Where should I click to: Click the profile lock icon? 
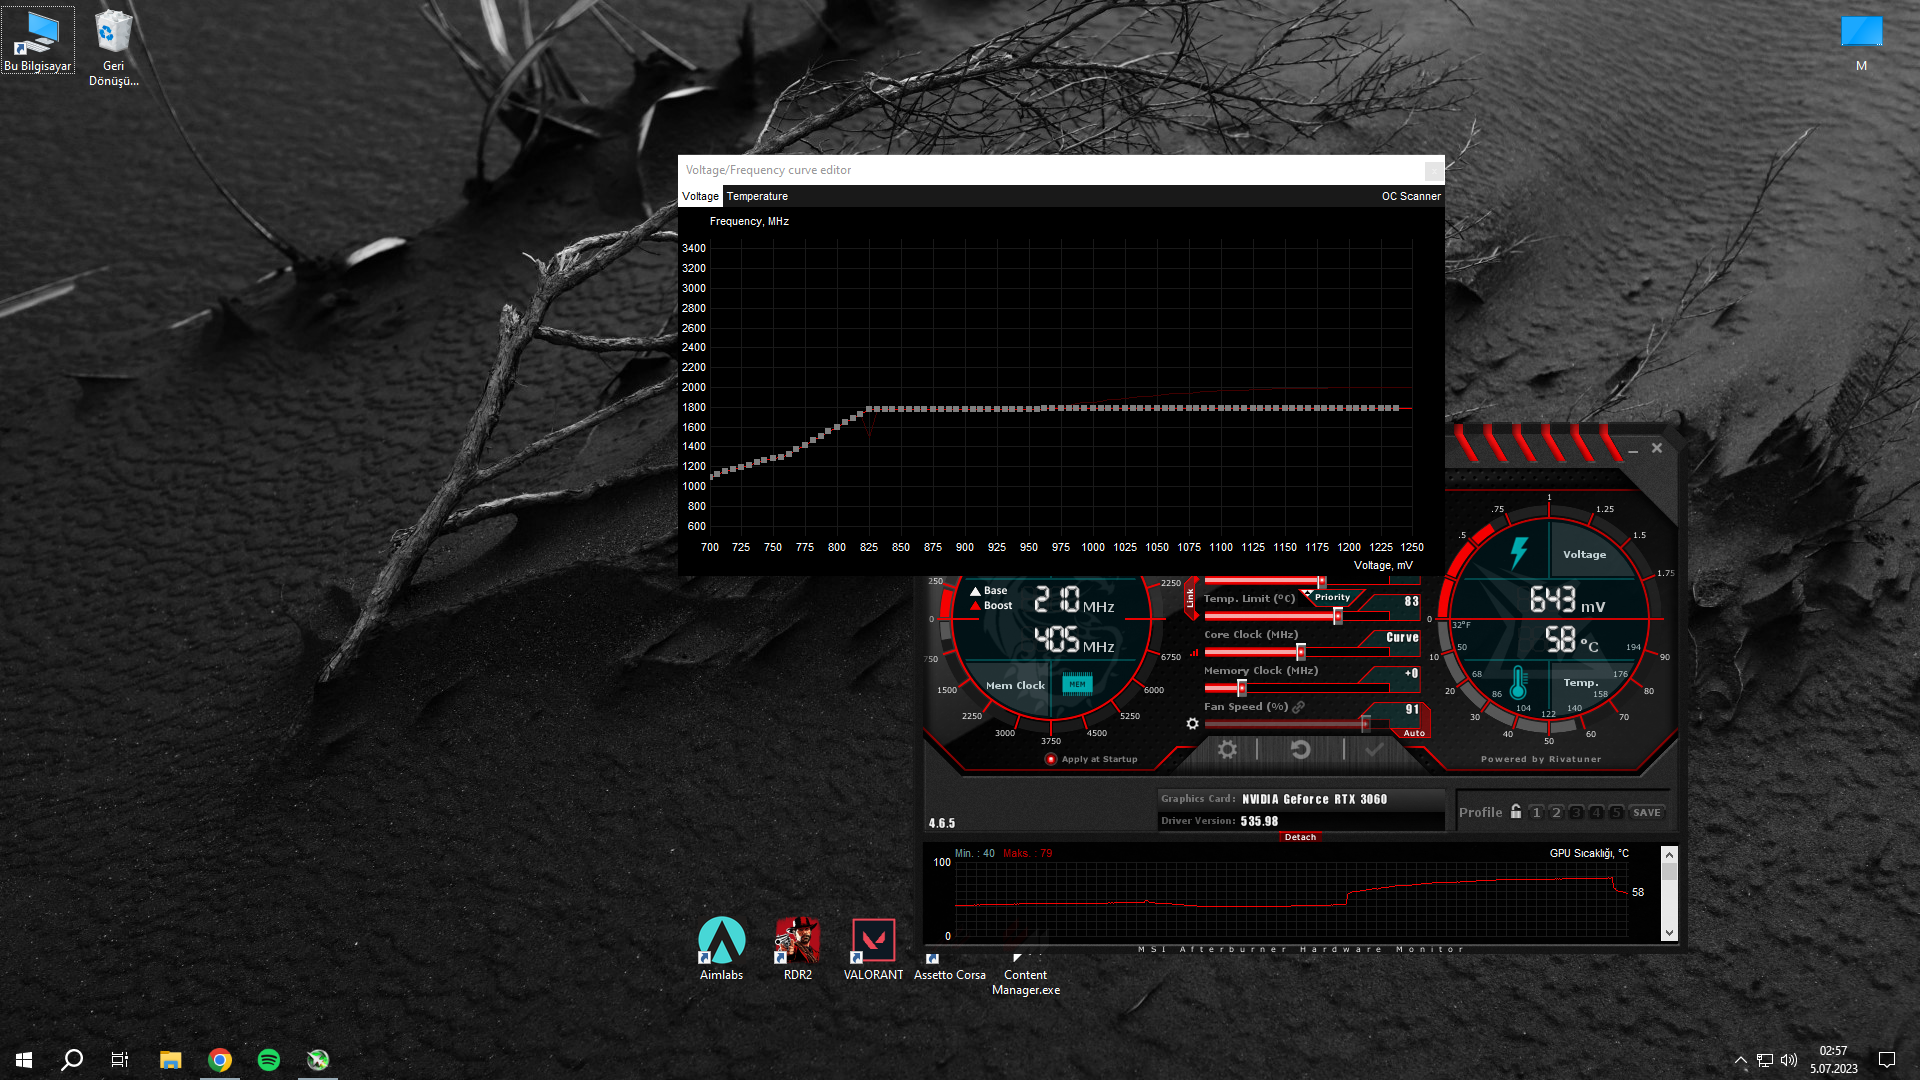tap(1516, 812)
